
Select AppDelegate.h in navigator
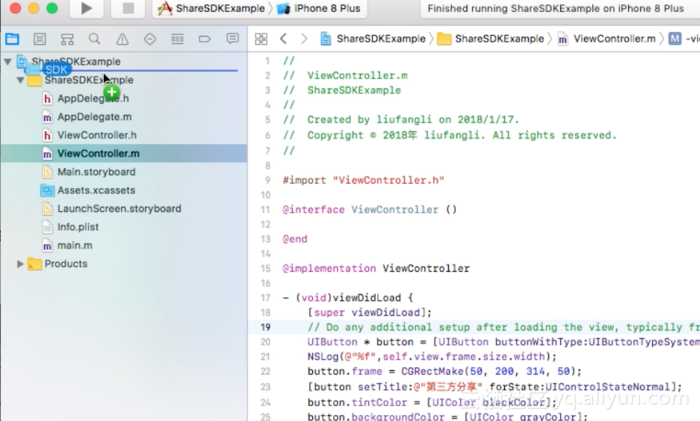pos(93,98)
